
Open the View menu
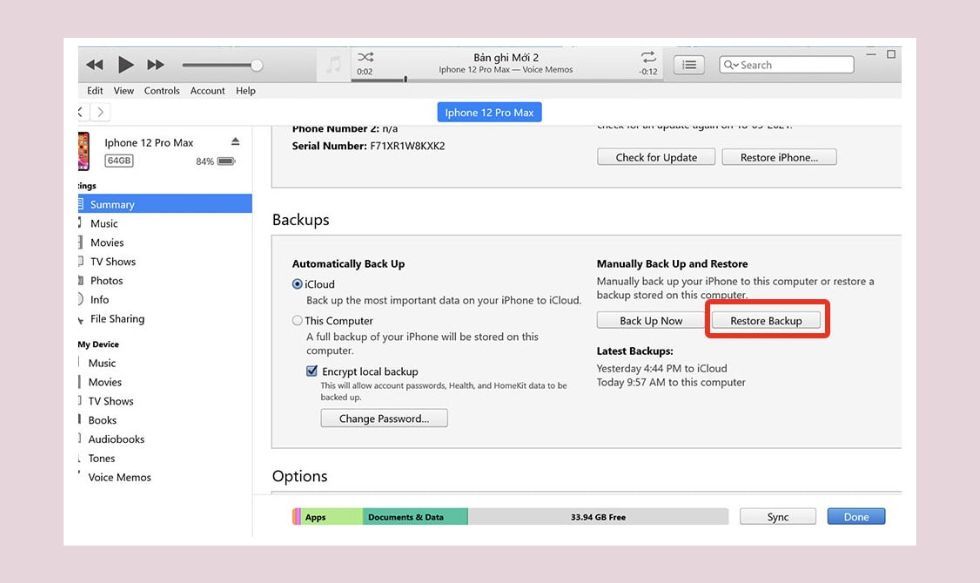tap(124, 91)
